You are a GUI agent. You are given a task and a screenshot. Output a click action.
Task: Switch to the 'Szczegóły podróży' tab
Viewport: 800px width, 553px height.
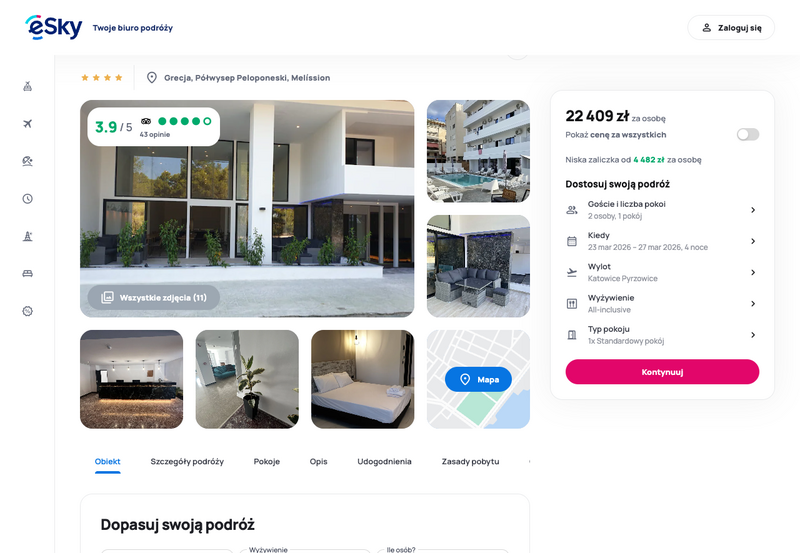[x=187, y=461]
